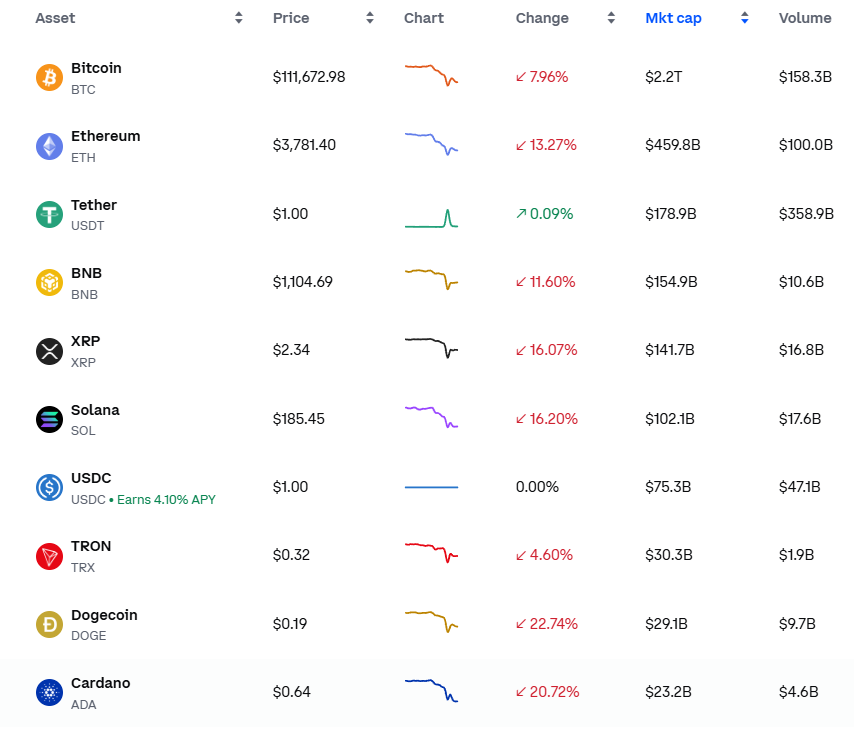The image size is (854, 729).
Task: Select the BNB gold icon
Action: (48, 282)
